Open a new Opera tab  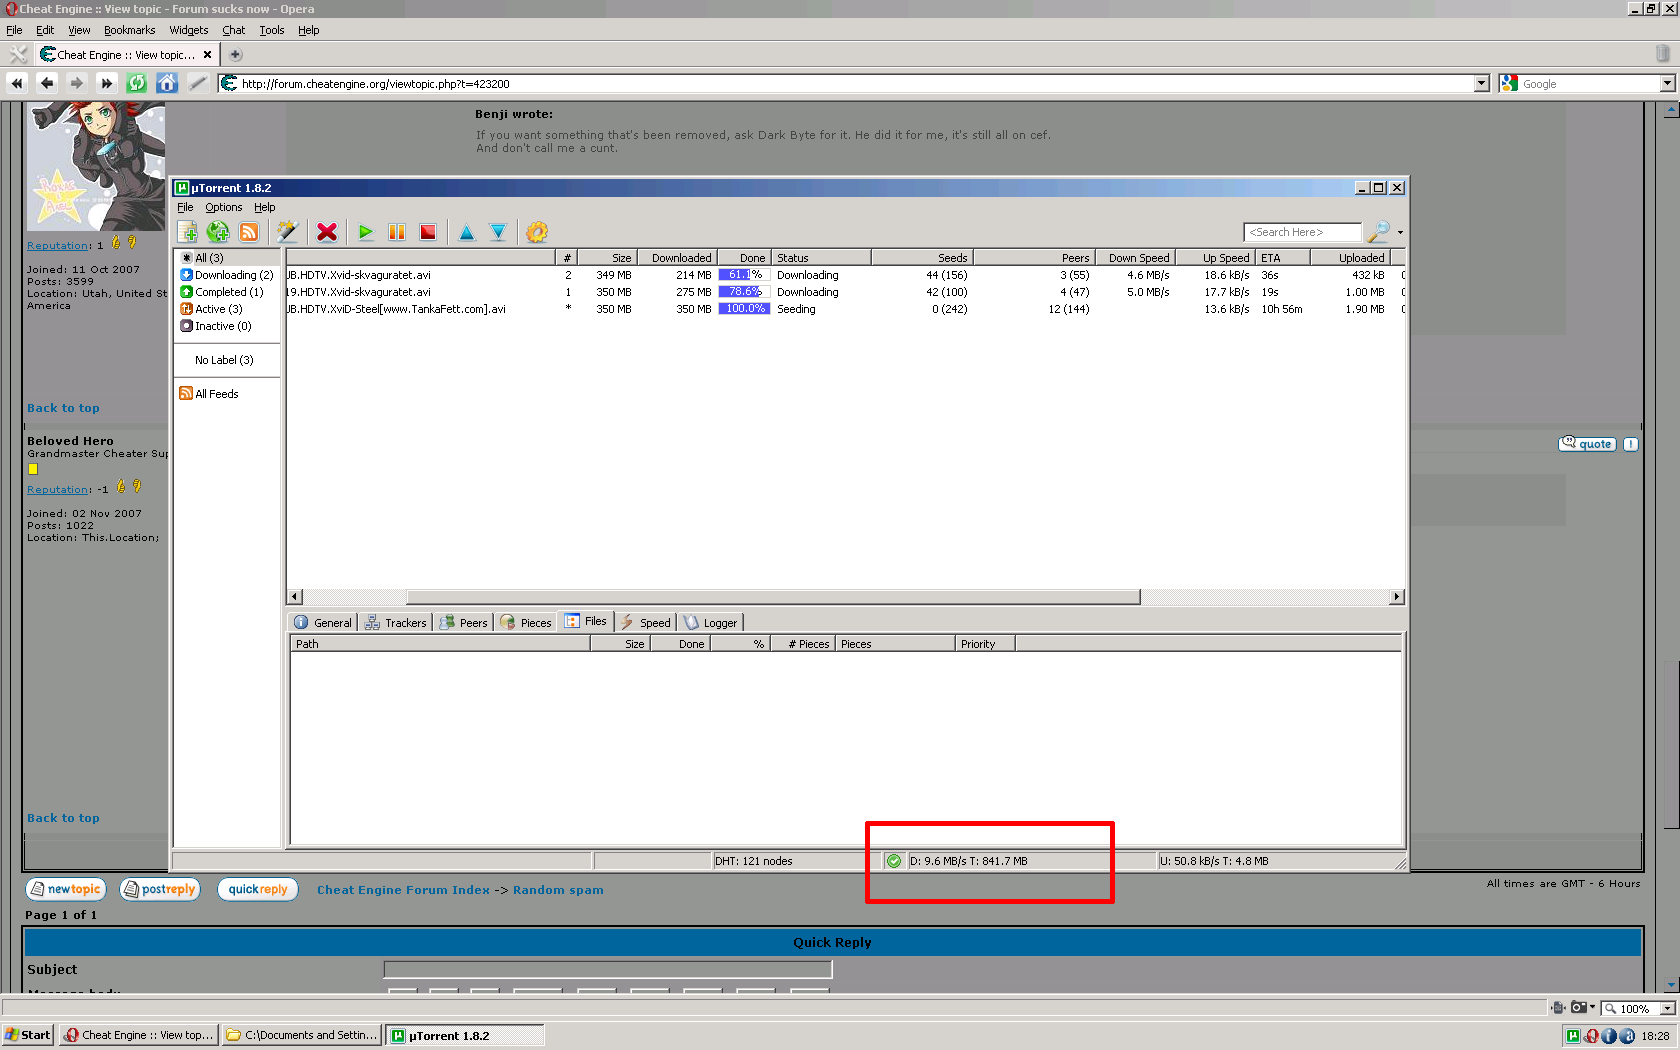[236, 55]
